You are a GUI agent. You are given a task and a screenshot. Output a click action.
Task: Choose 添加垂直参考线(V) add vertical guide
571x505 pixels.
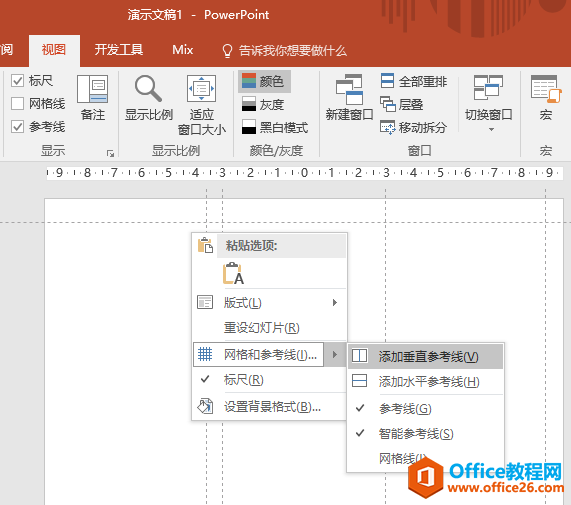coord(425,356)
